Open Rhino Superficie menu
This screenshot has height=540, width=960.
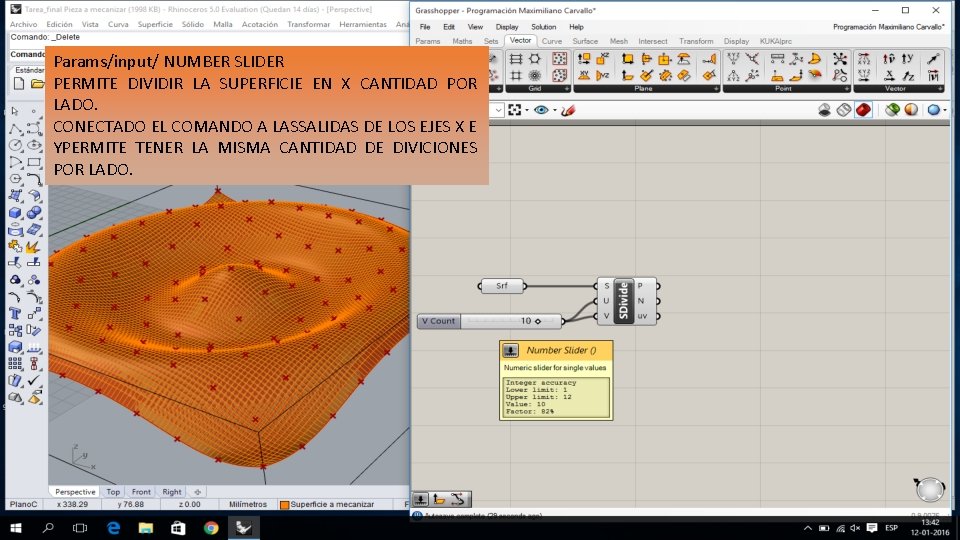pos(155,24)
